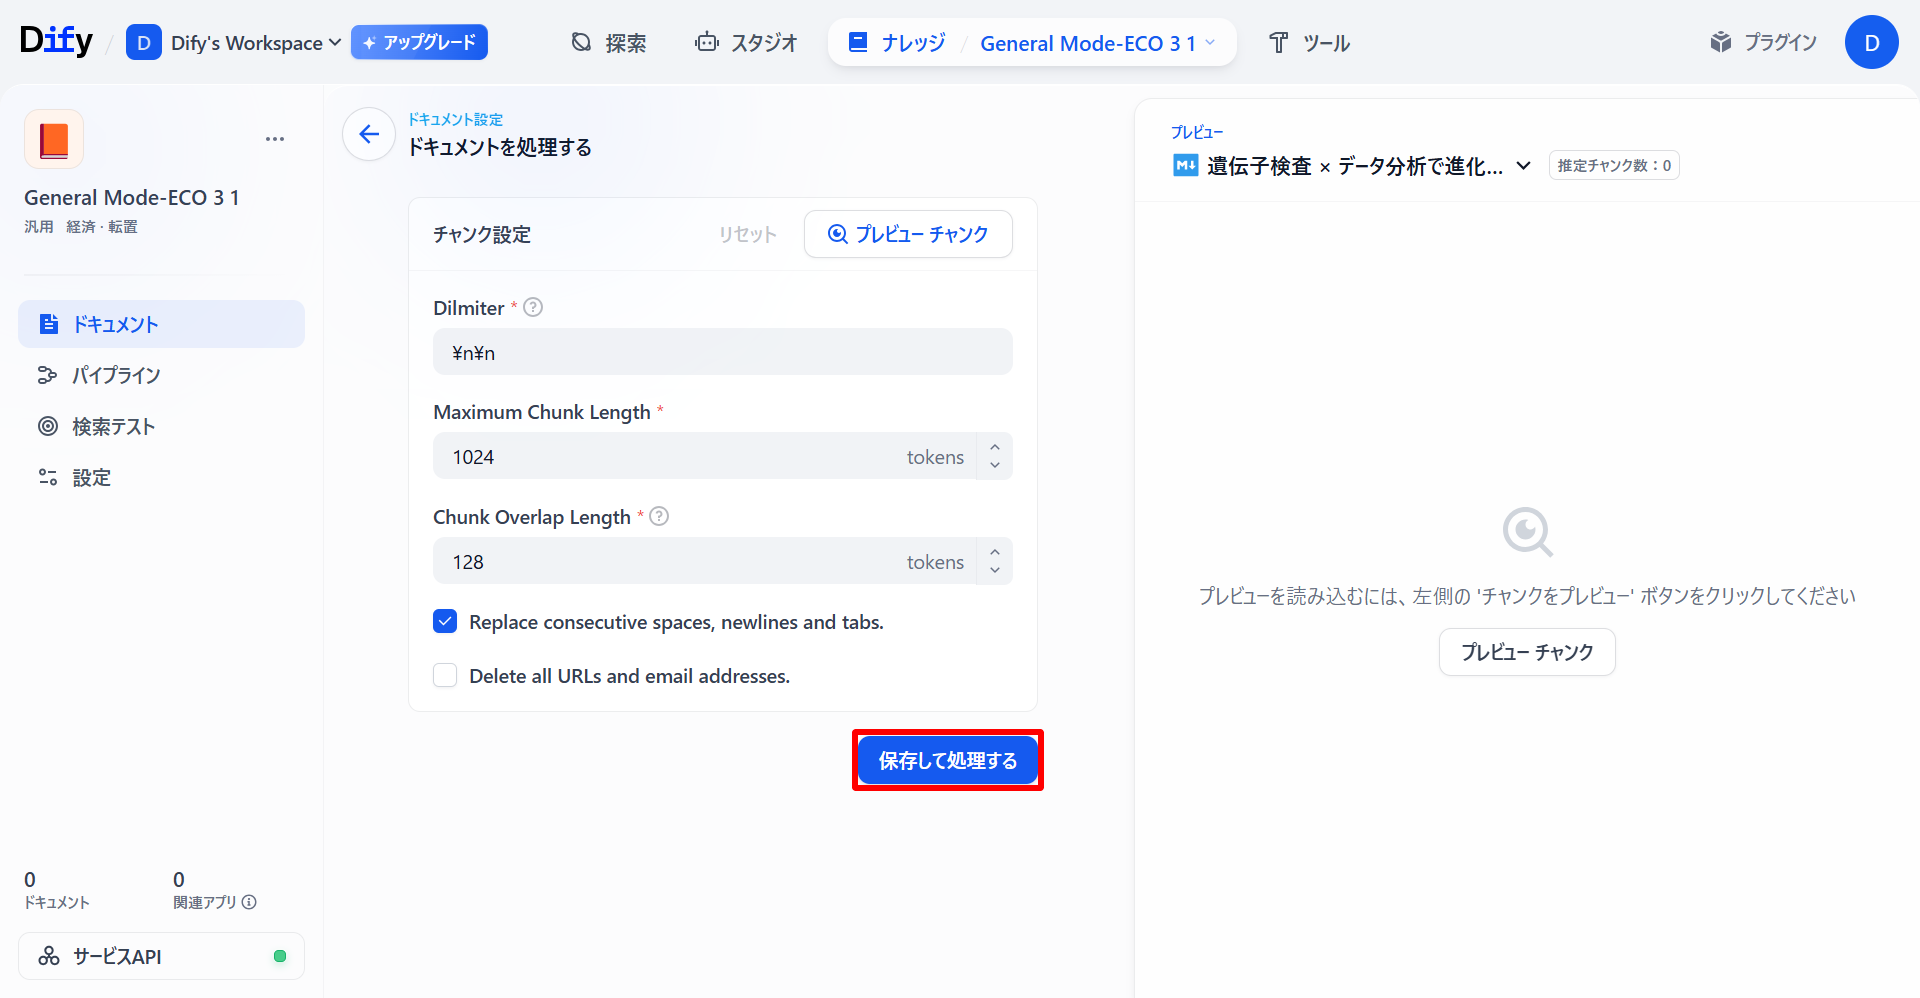Increase Maximum Chunk Length with up stepper

point(995,447)
